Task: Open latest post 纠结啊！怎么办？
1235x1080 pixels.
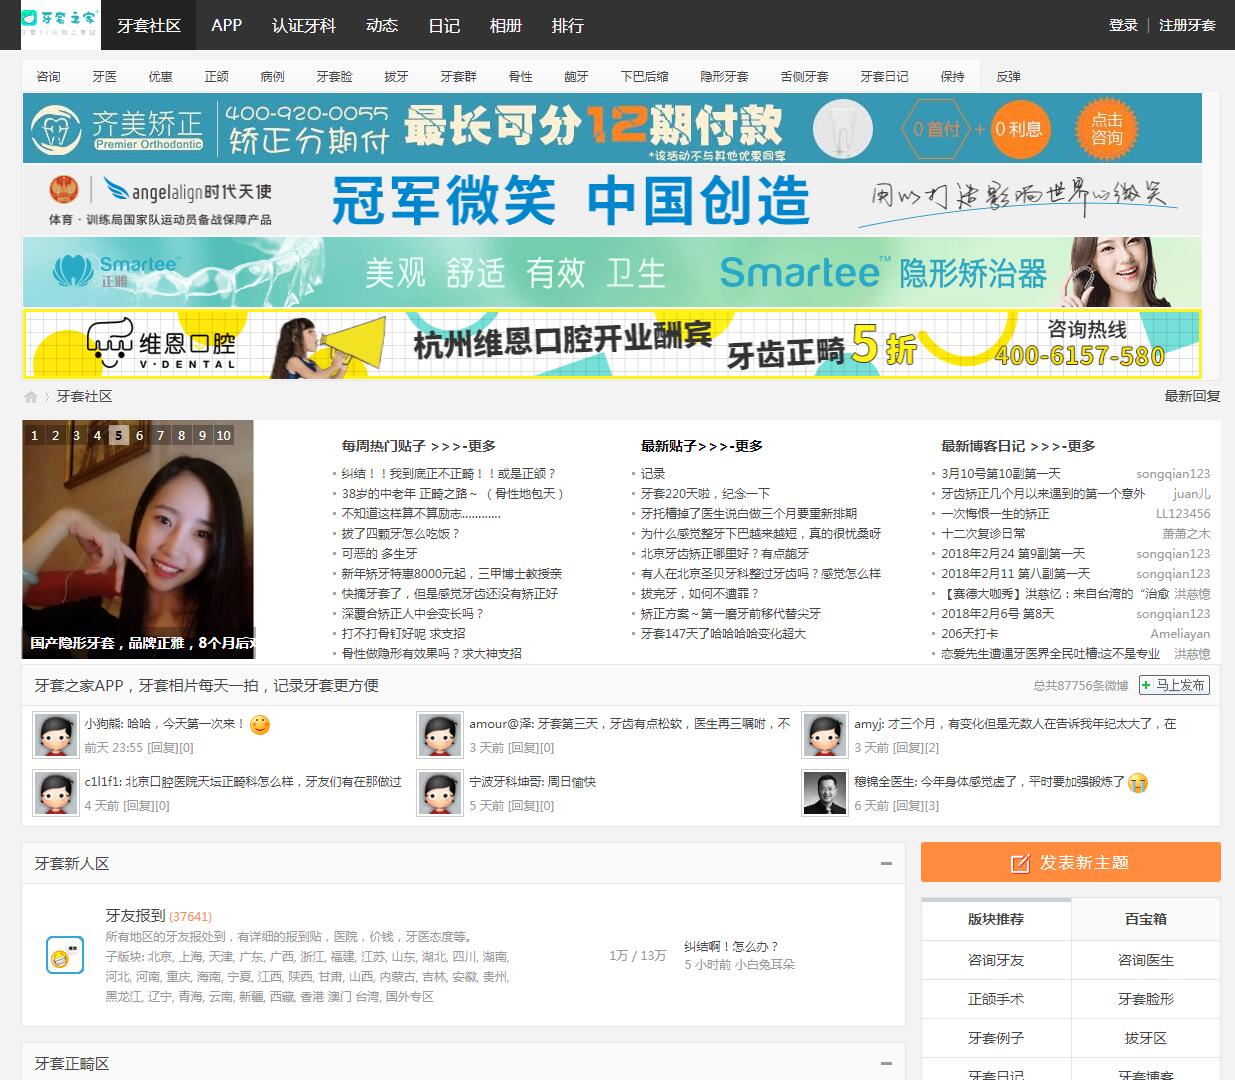Action: [731, 946]
